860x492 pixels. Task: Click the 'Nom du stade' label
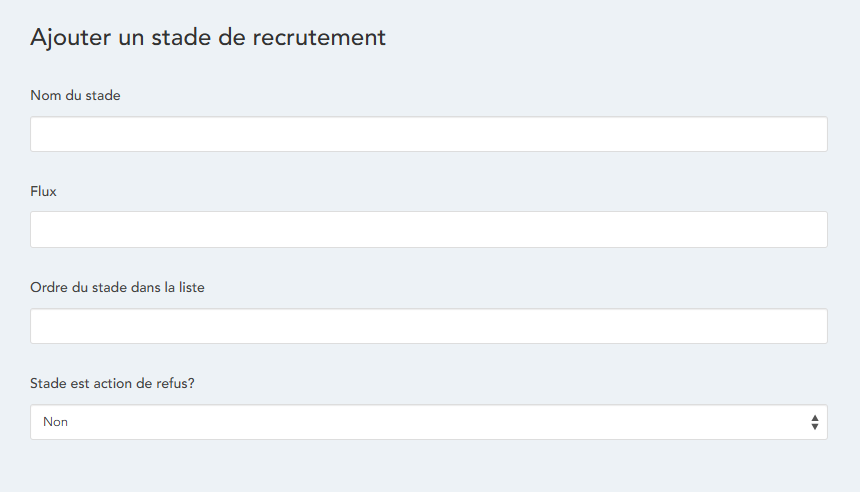76,95
